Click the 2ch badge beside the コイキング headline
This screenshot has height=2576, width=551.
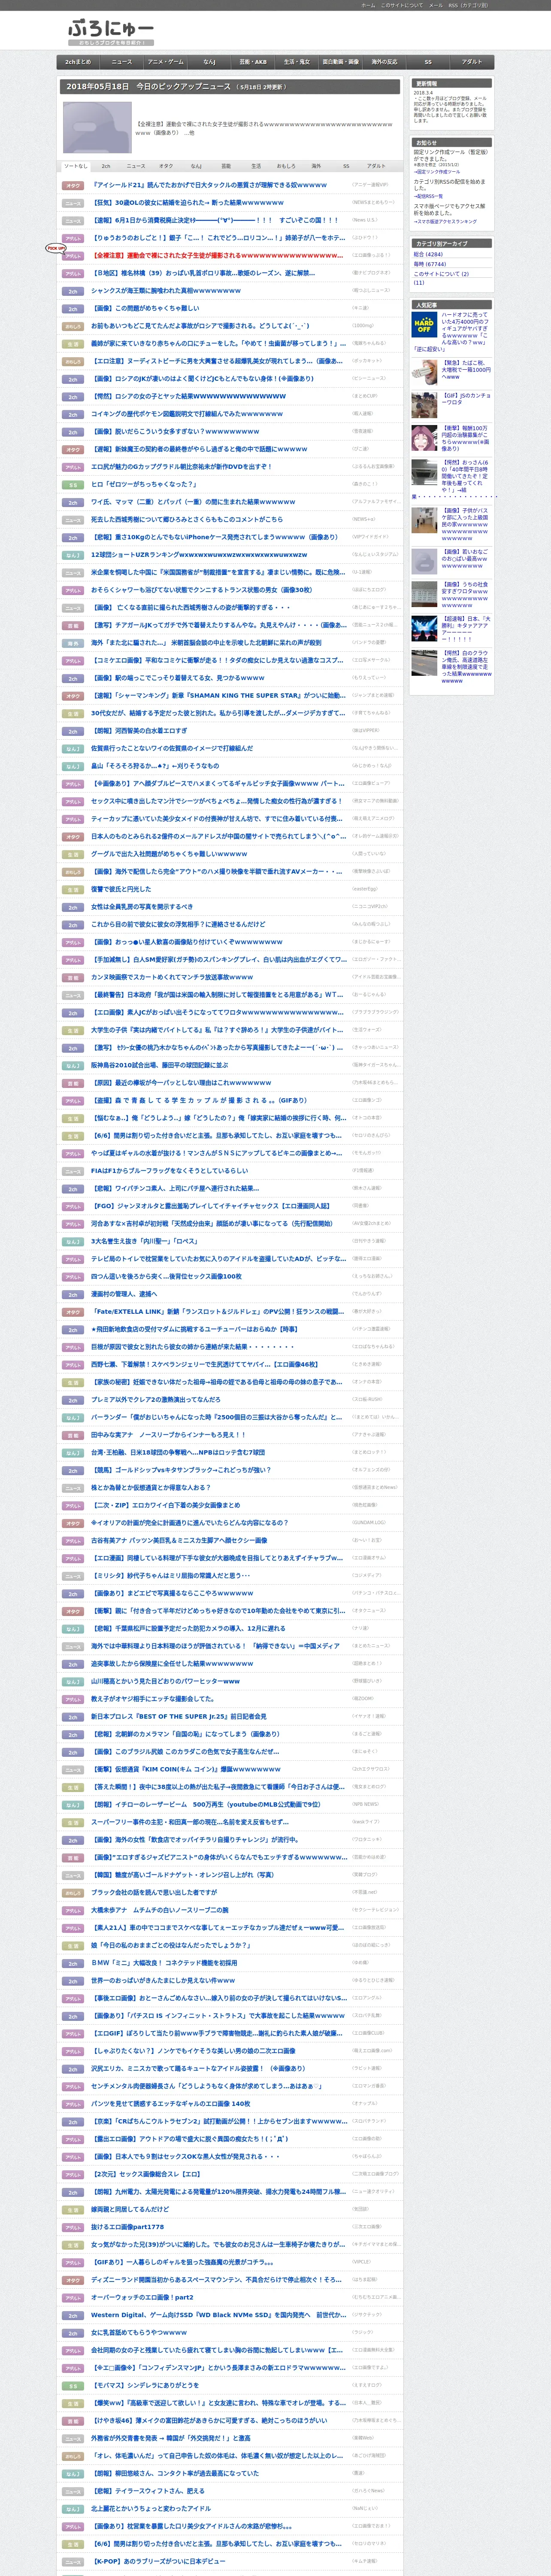pyautogui.click(x=73, y=414)
